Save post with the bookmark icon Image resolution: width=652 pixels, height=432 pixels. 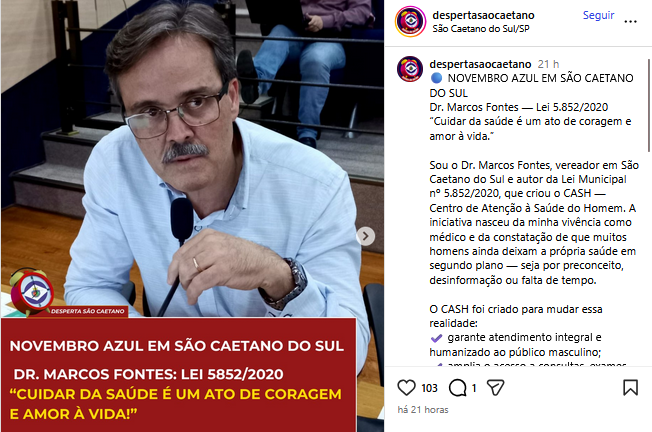tap(630, 388)
